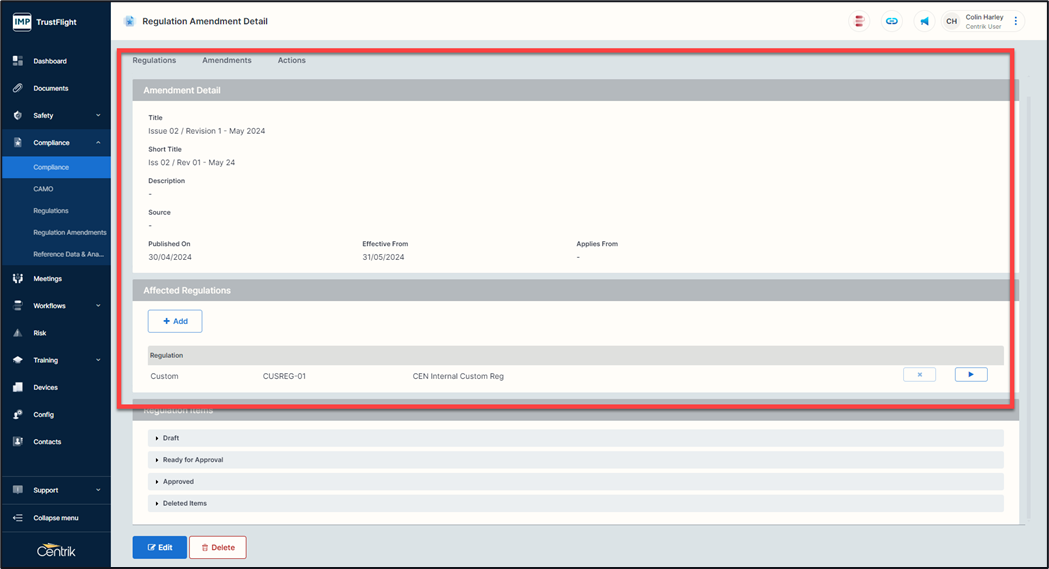1049x569 pixels.
Task: Click the Dashboard icon in sidebar
Action: click(x=18, y=61)
